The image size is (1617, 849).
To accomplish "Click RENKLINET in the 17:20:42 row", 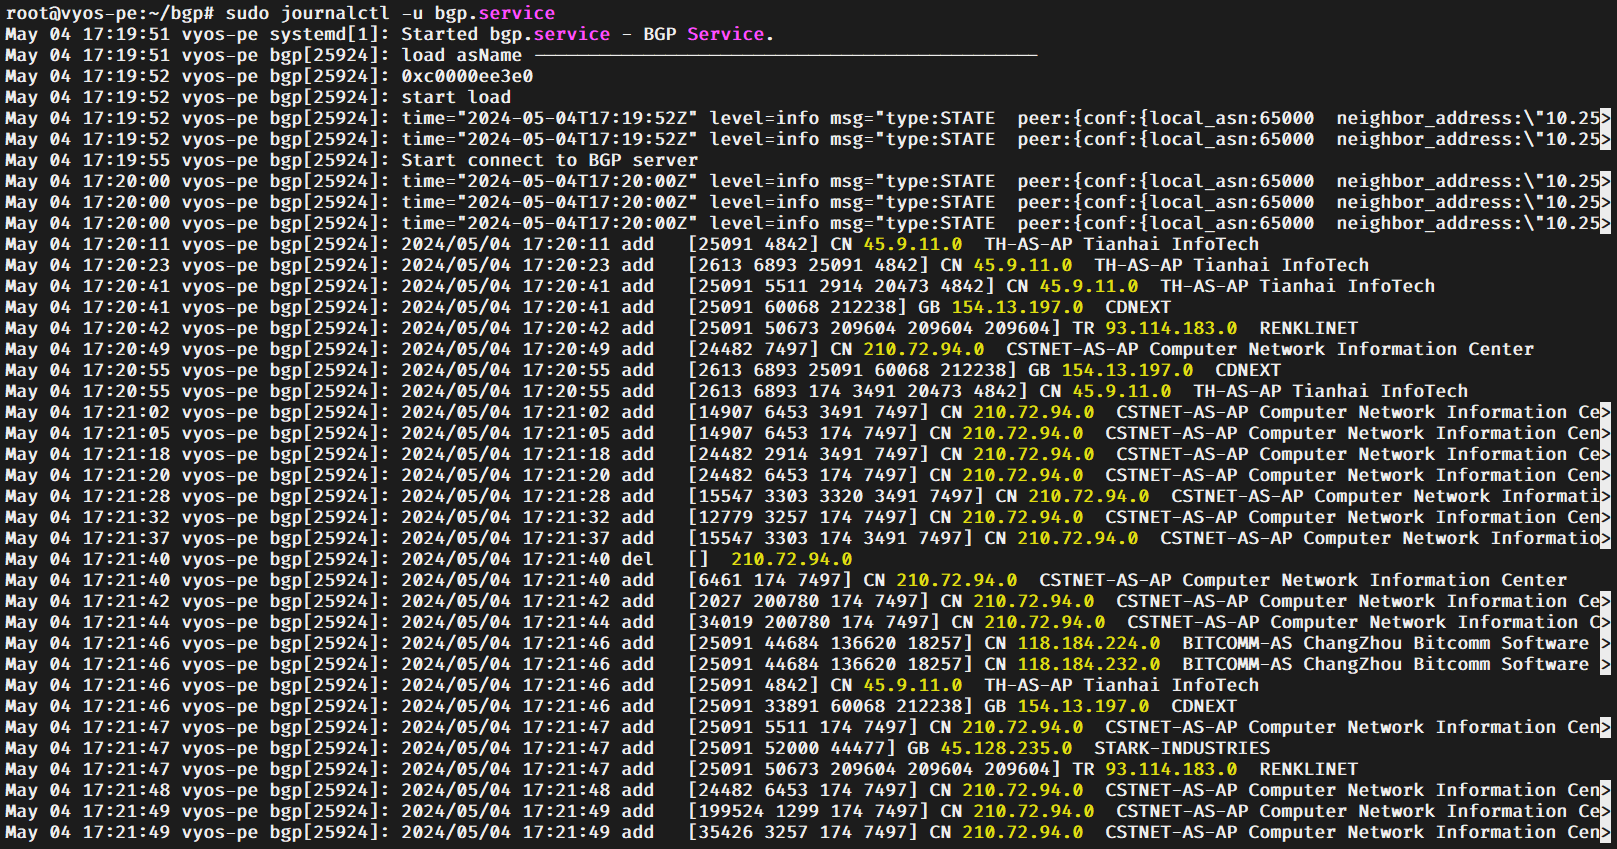I will pos(1309,328).
